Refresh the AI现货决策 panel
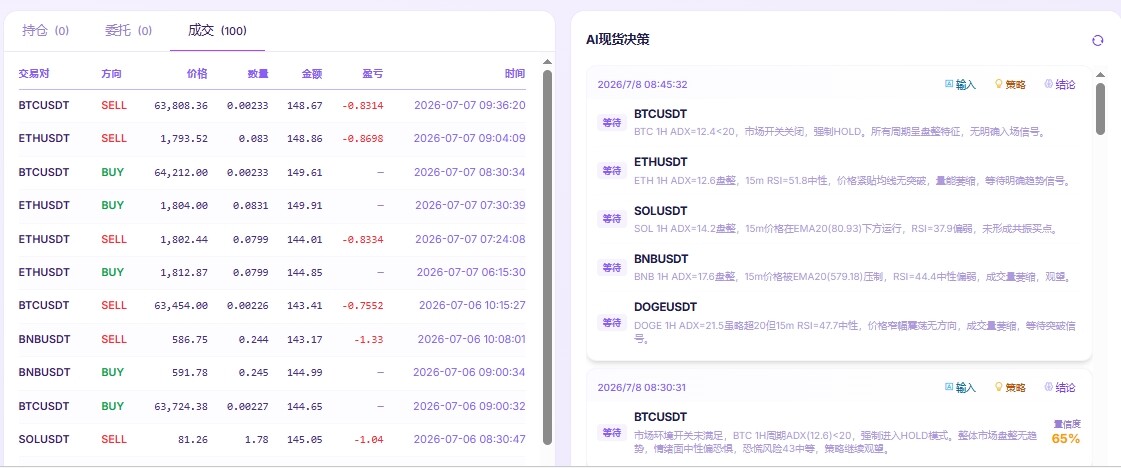This screenshot has height=468, width=1121. pos(1097,41)
